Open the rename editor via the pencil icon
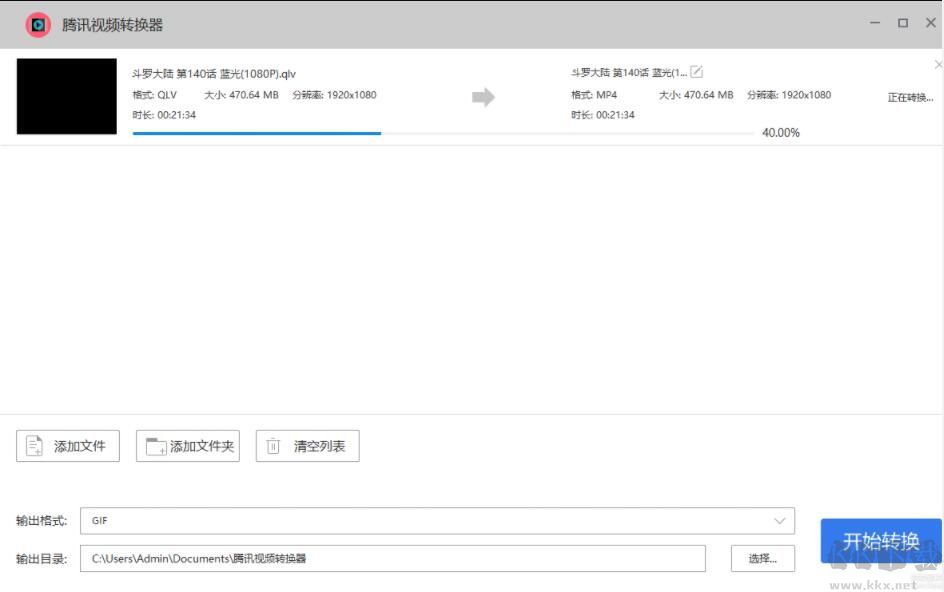 tap(695, 71)
